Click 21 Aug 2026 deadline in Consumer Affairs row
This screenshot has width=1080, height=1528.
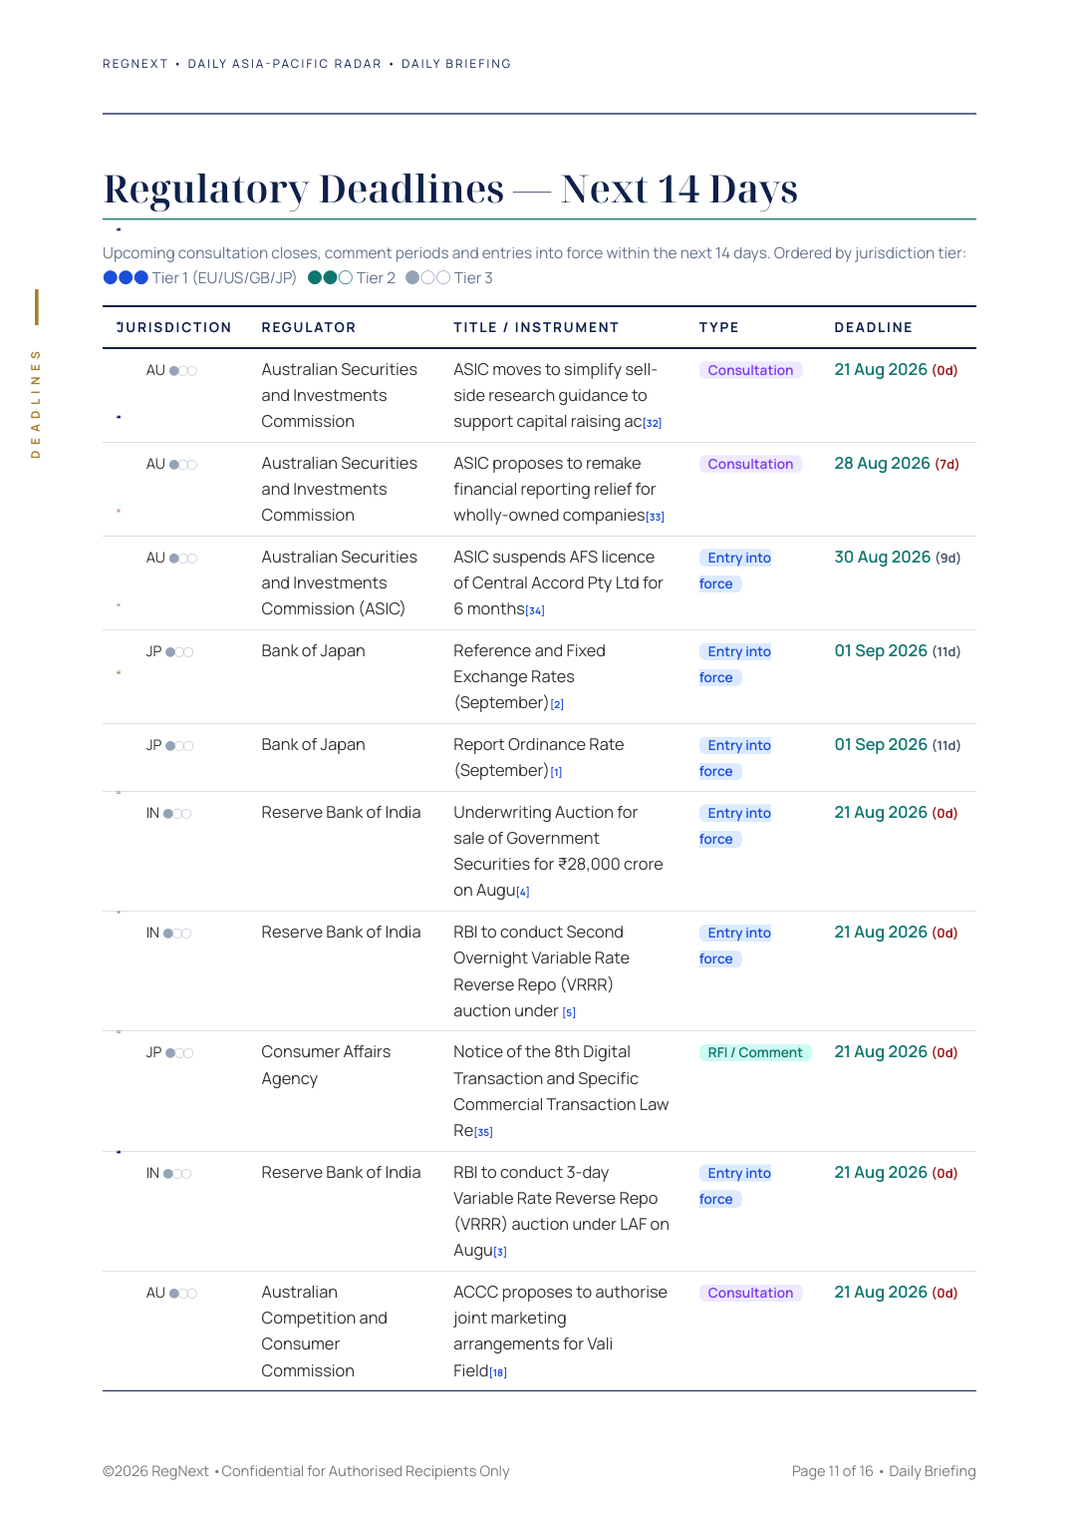(x=896, y=1052)
